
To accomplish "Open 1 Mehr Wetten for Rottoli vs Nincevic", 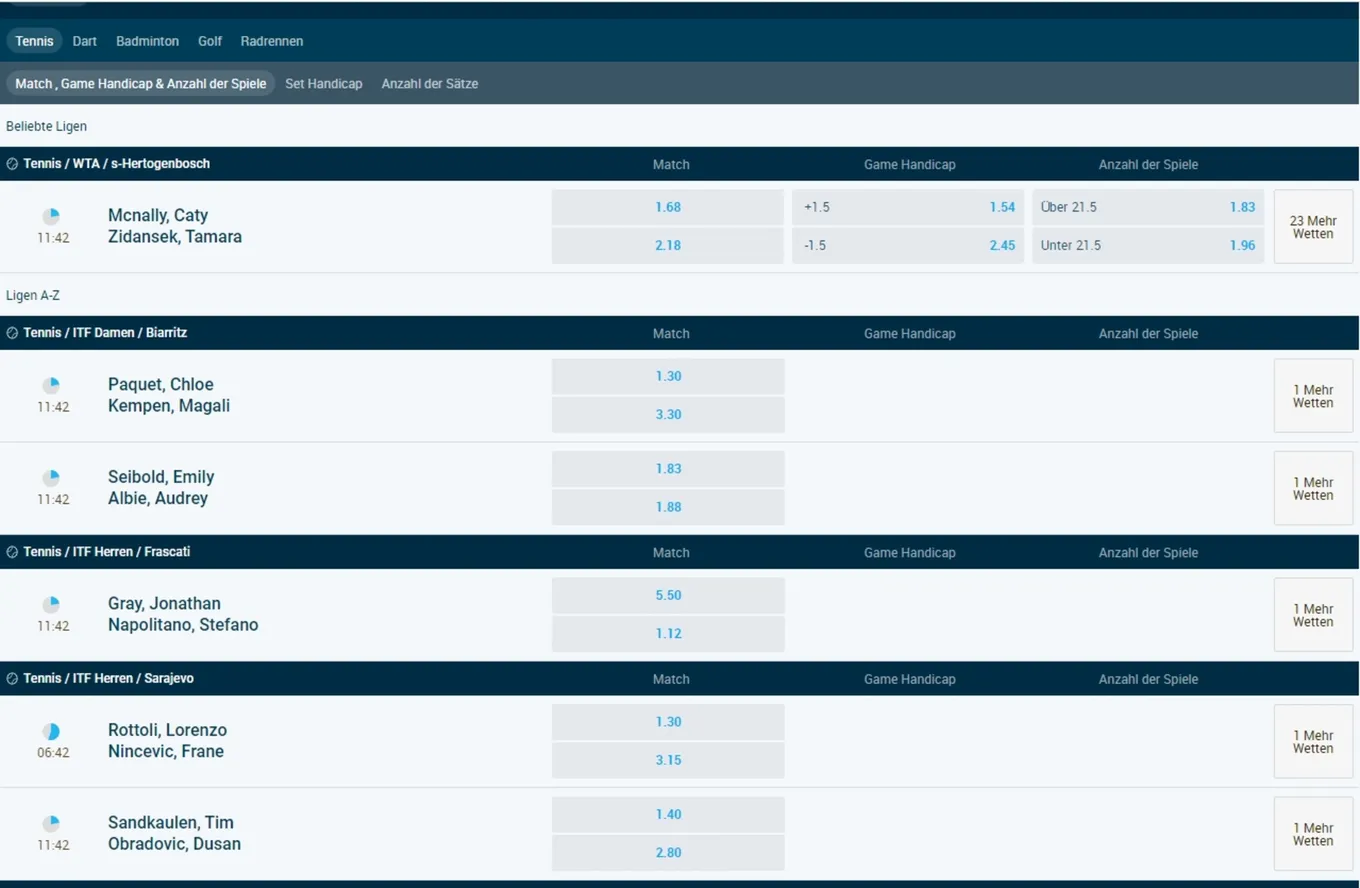I will click(1313, 741).
